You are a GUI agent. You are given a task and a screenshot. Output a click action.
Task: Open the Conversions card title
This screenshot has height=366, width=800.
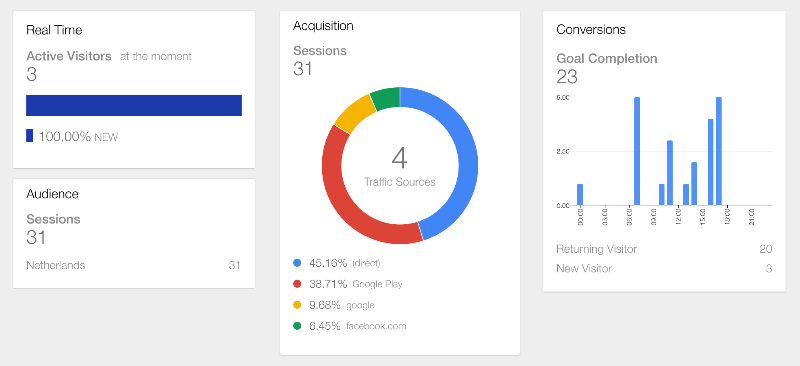[x=591, y=30]
